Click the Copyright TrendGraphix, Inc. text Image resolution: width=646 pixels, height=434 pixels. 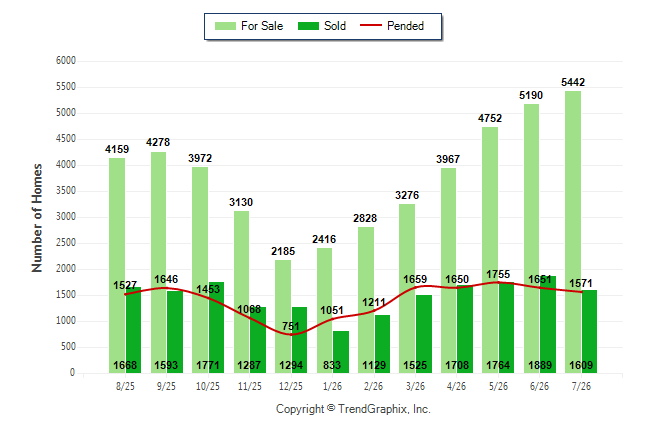click(x=353, y=409)
